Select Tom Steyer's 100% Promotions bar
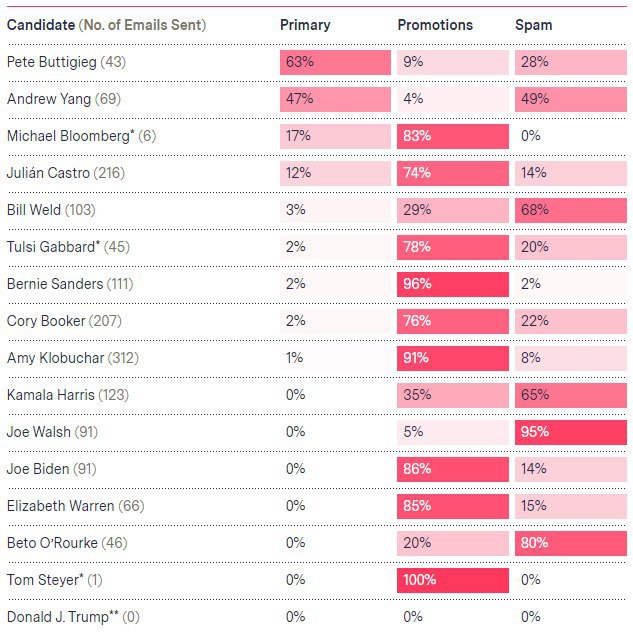This screenshot has width=633, height=633. click(453, 580)
